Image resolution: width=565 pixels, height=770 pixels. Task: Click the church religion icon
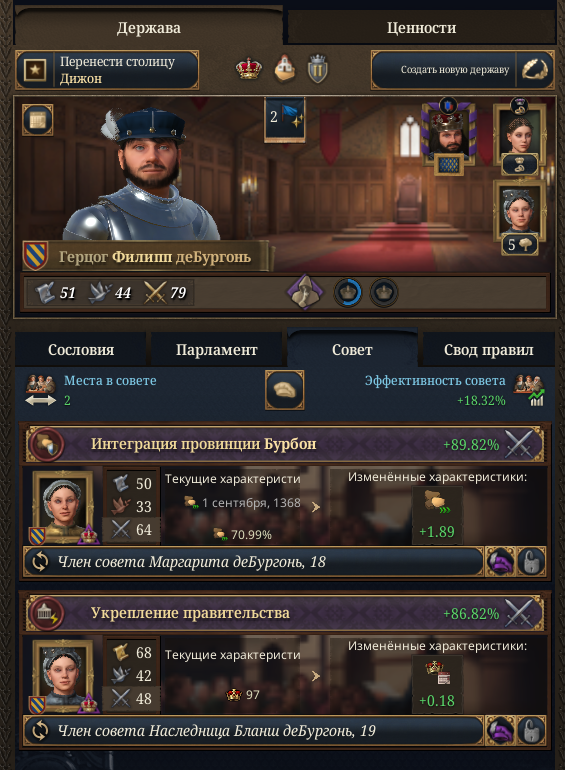coord(284,68)
